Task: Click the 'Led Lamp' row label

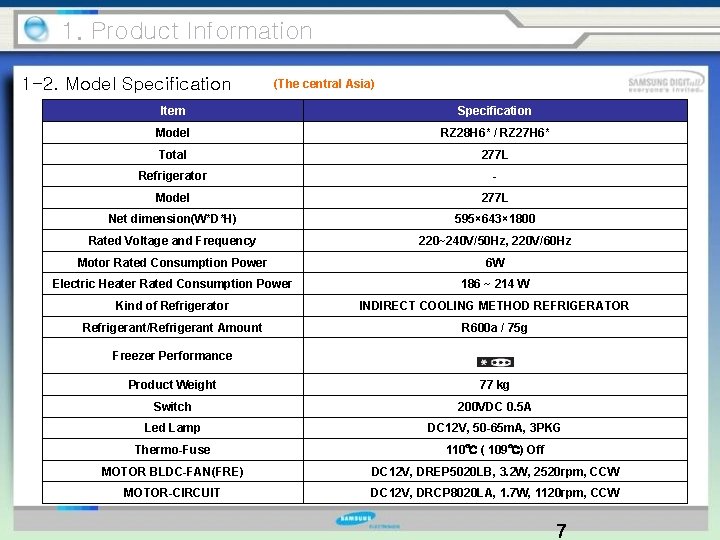Action: (x=172, y=428)
